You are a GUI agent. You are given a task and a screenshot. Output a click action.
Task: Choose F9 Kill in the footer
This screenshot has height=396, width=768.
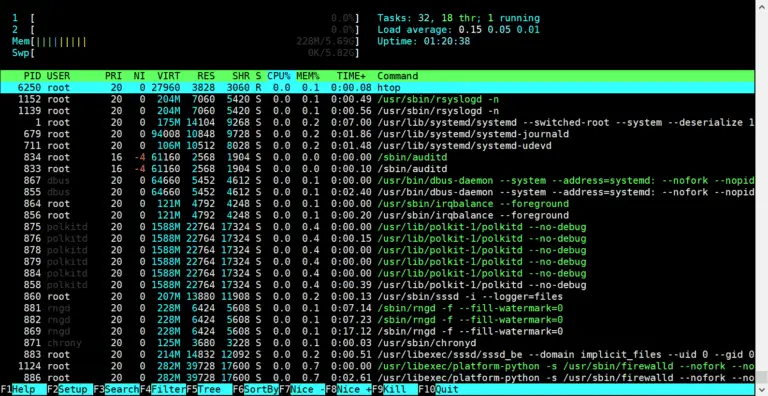click(395, 390)
